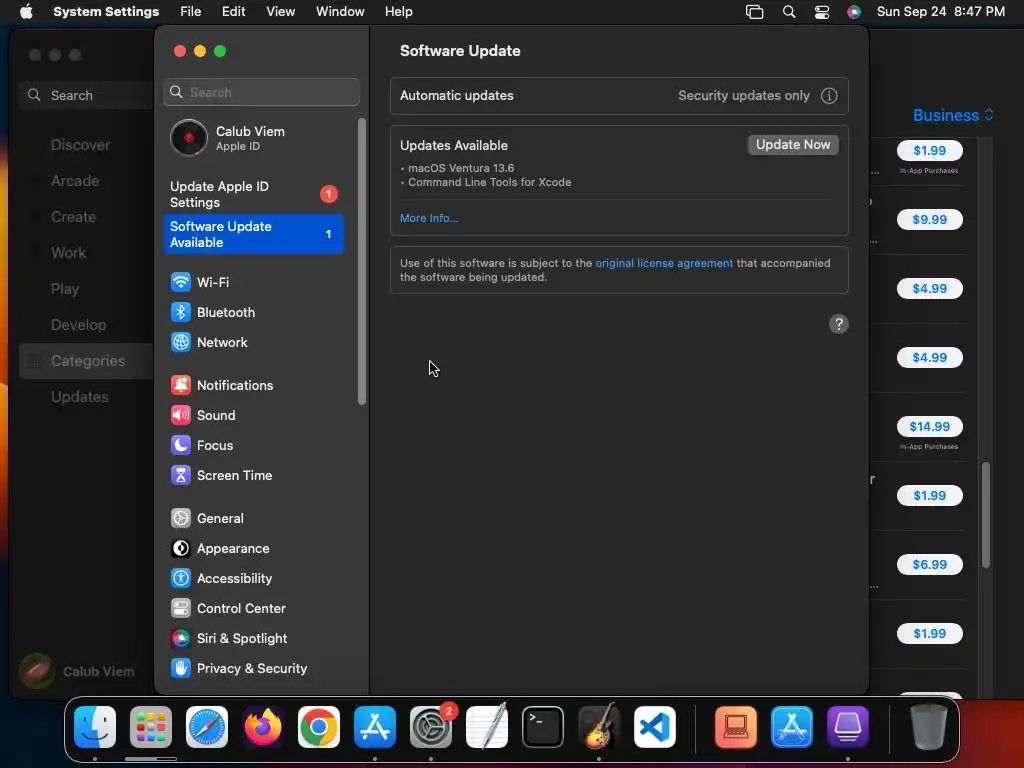The width and height of the screenshot is (1024, 768).
Task: Select Play in App Store sidebar
Action: pos(65,289)
